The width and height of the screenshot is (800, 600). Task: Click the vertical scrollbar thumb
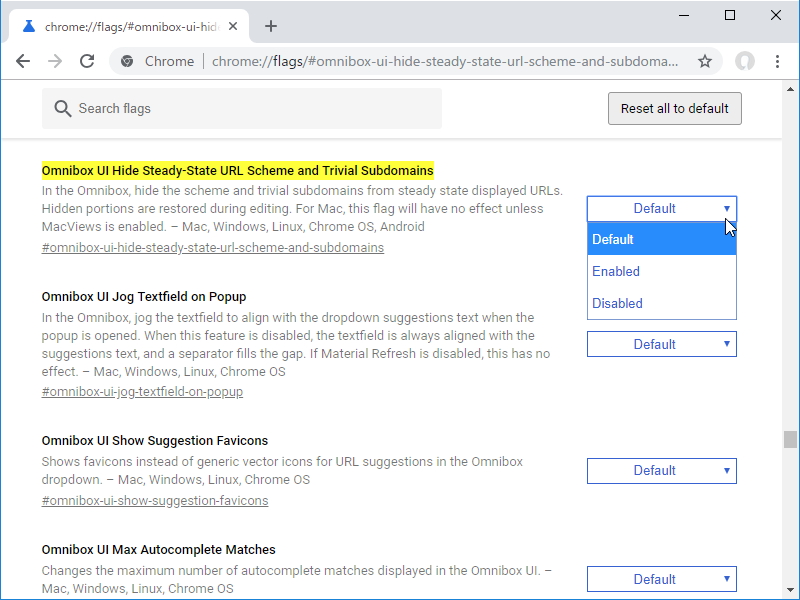click(791, 440)
